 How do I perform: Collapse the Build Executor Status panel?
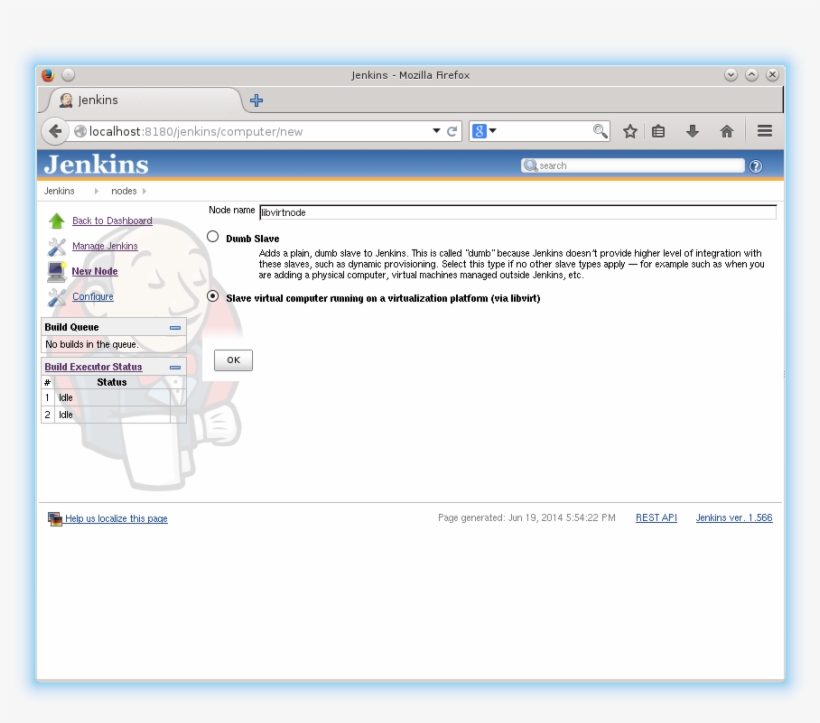pyautogui.click(x=175, y=368)
